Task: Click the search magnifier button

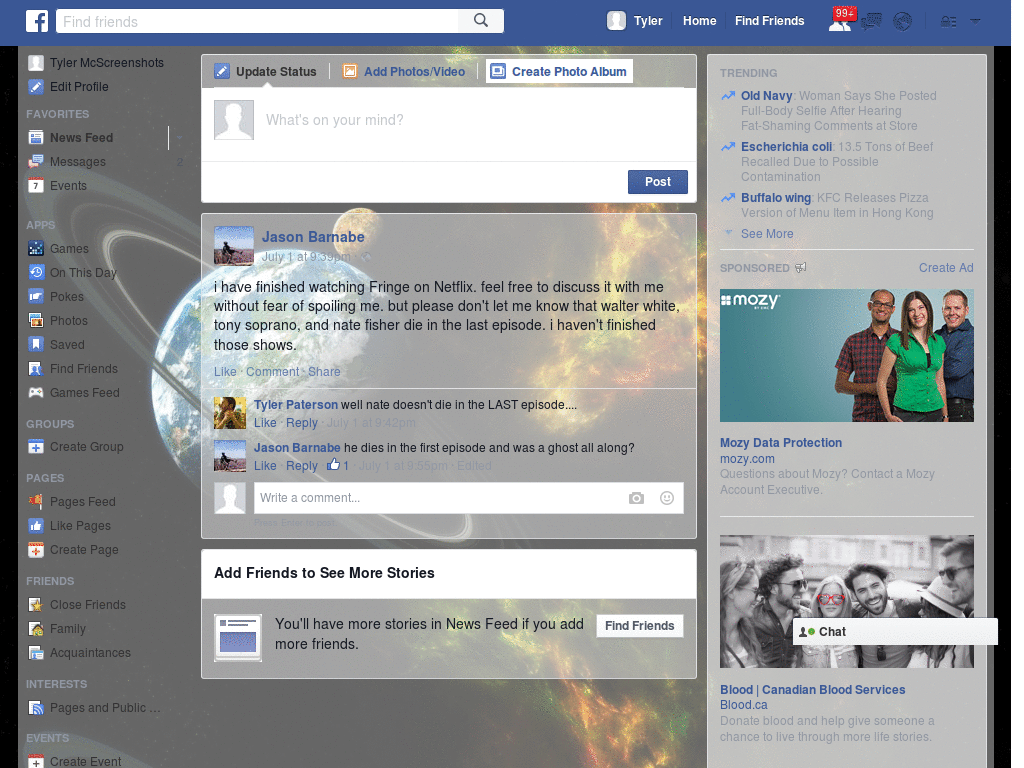Action: 481,21
